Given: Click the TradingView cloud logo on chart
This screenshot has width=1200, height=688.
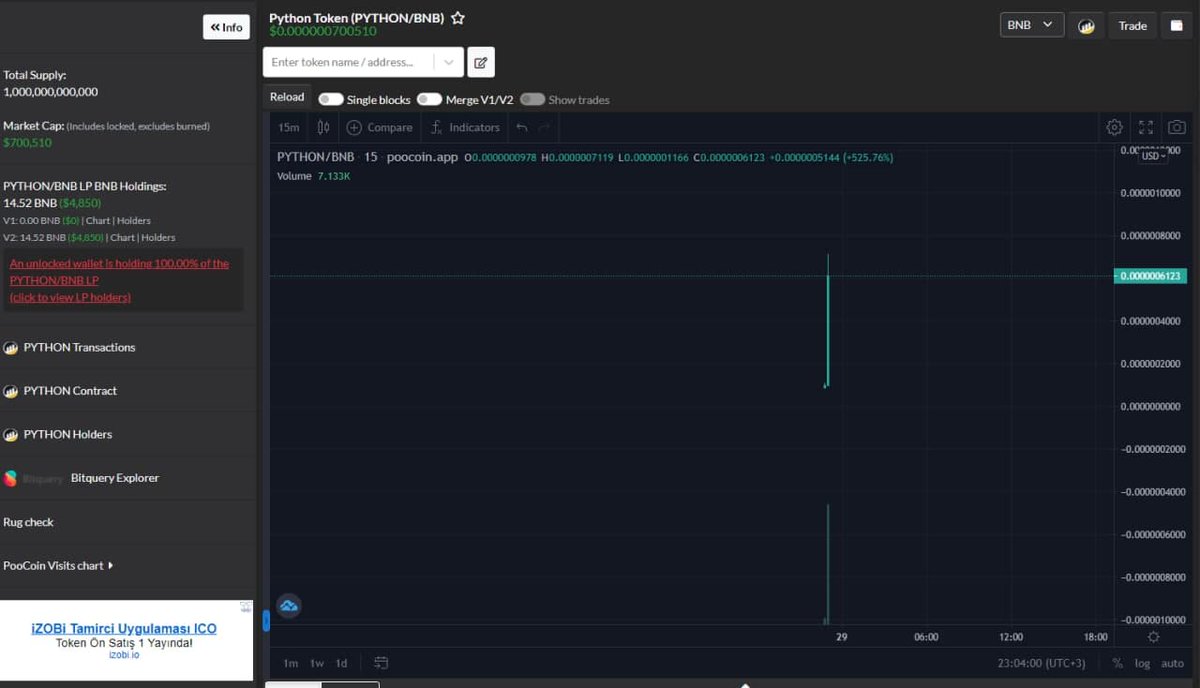Looking at the screenshot, I should click(289, 606).
